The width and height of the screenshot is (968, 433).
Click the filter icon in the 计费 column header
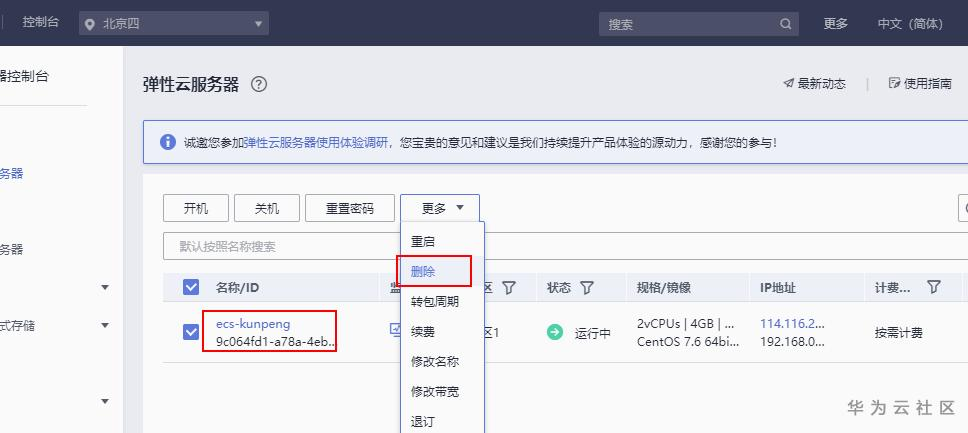[934, 287]
